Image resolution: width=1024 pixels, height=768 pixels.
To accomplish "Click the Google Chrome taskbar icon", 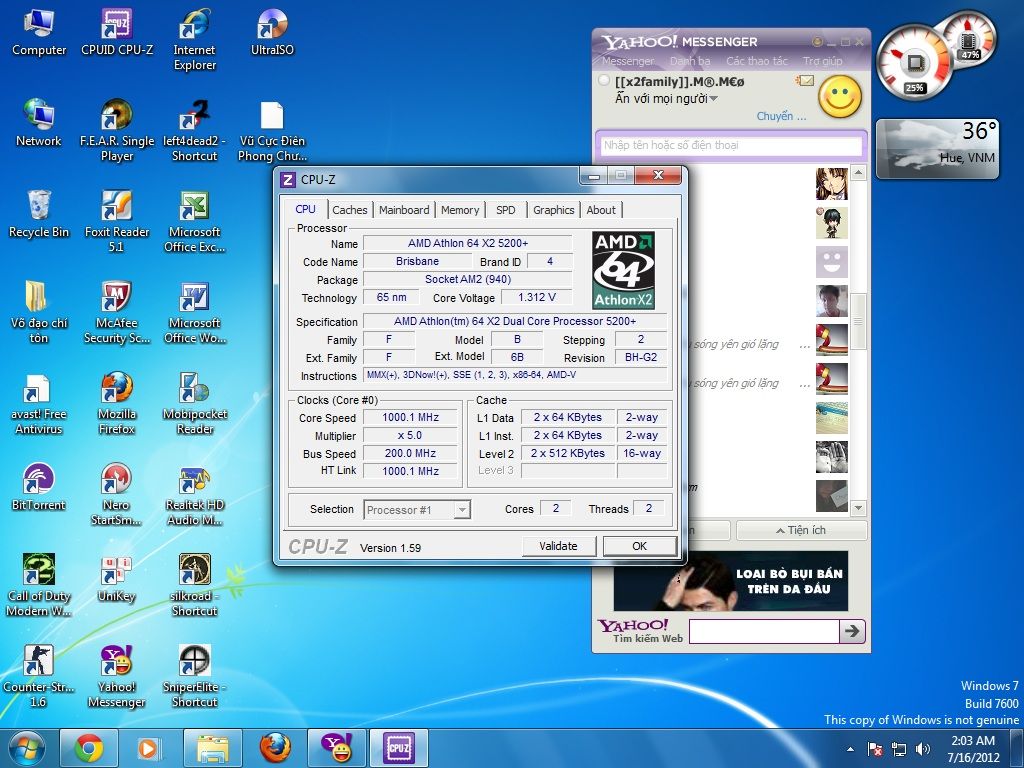I will (x=89, y=748).
